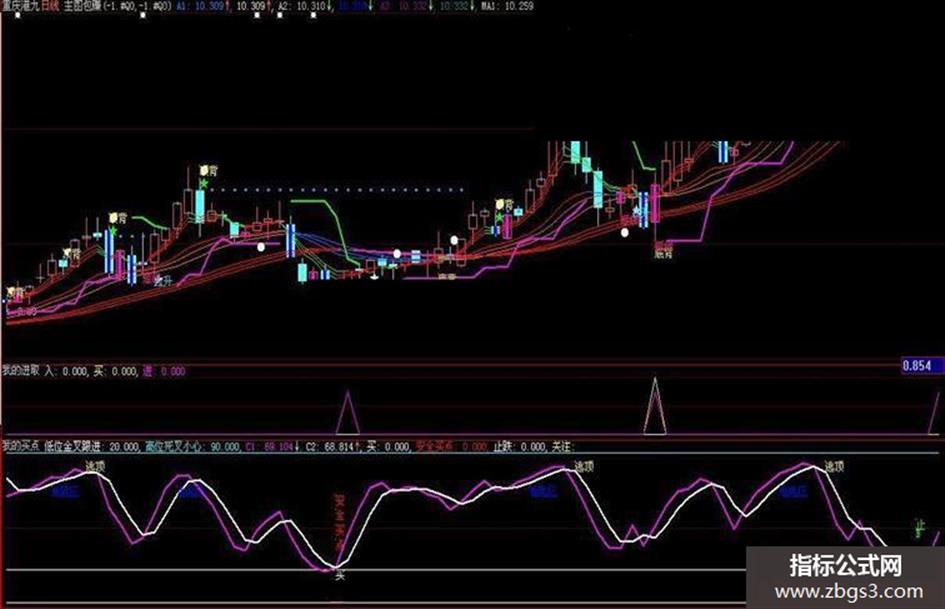
Task: Click the MA1: 10.259 readout
Action: [507, 6]
